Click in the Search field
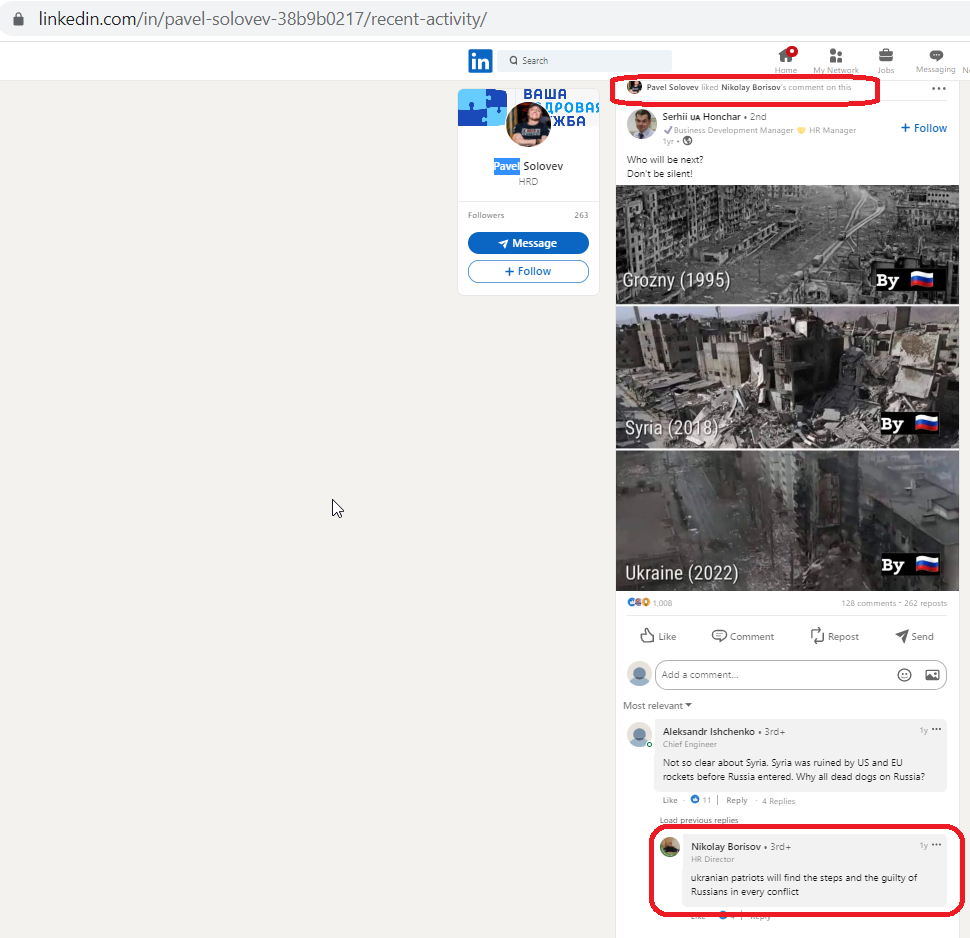The image size is (970, 938). 585,61
